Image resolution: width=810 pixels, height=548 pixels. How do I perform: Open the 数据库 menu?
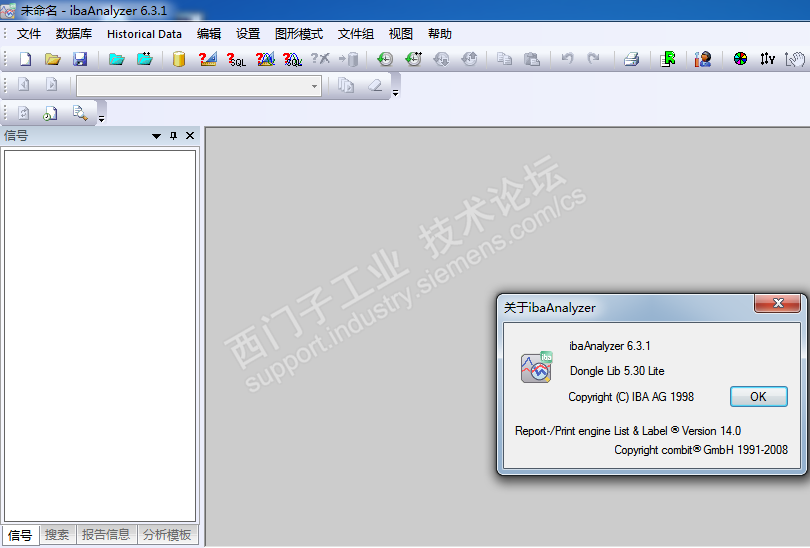(x=74, y=34)
